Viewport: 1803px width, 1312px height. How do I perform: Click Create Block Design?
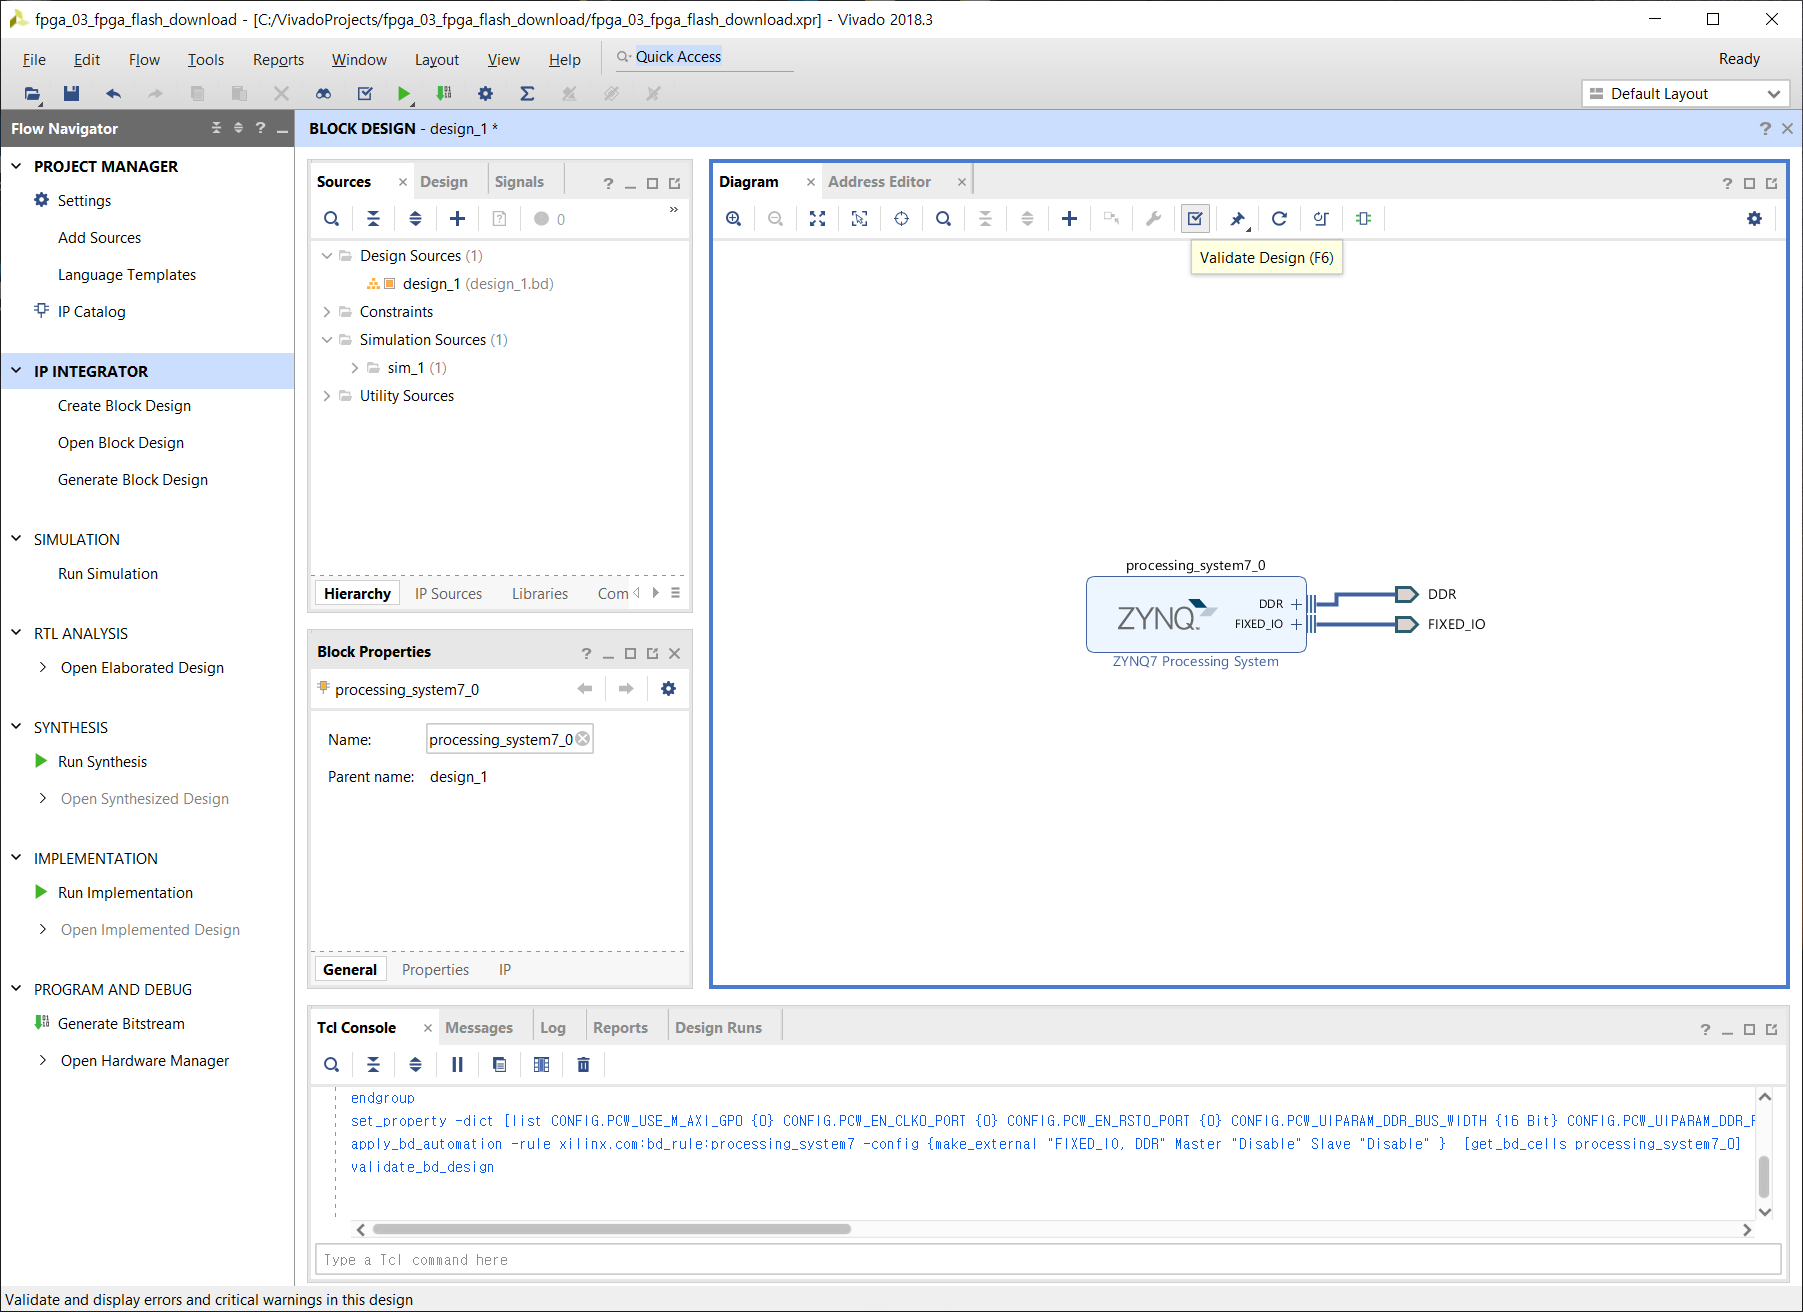click(x=124, y=406)
